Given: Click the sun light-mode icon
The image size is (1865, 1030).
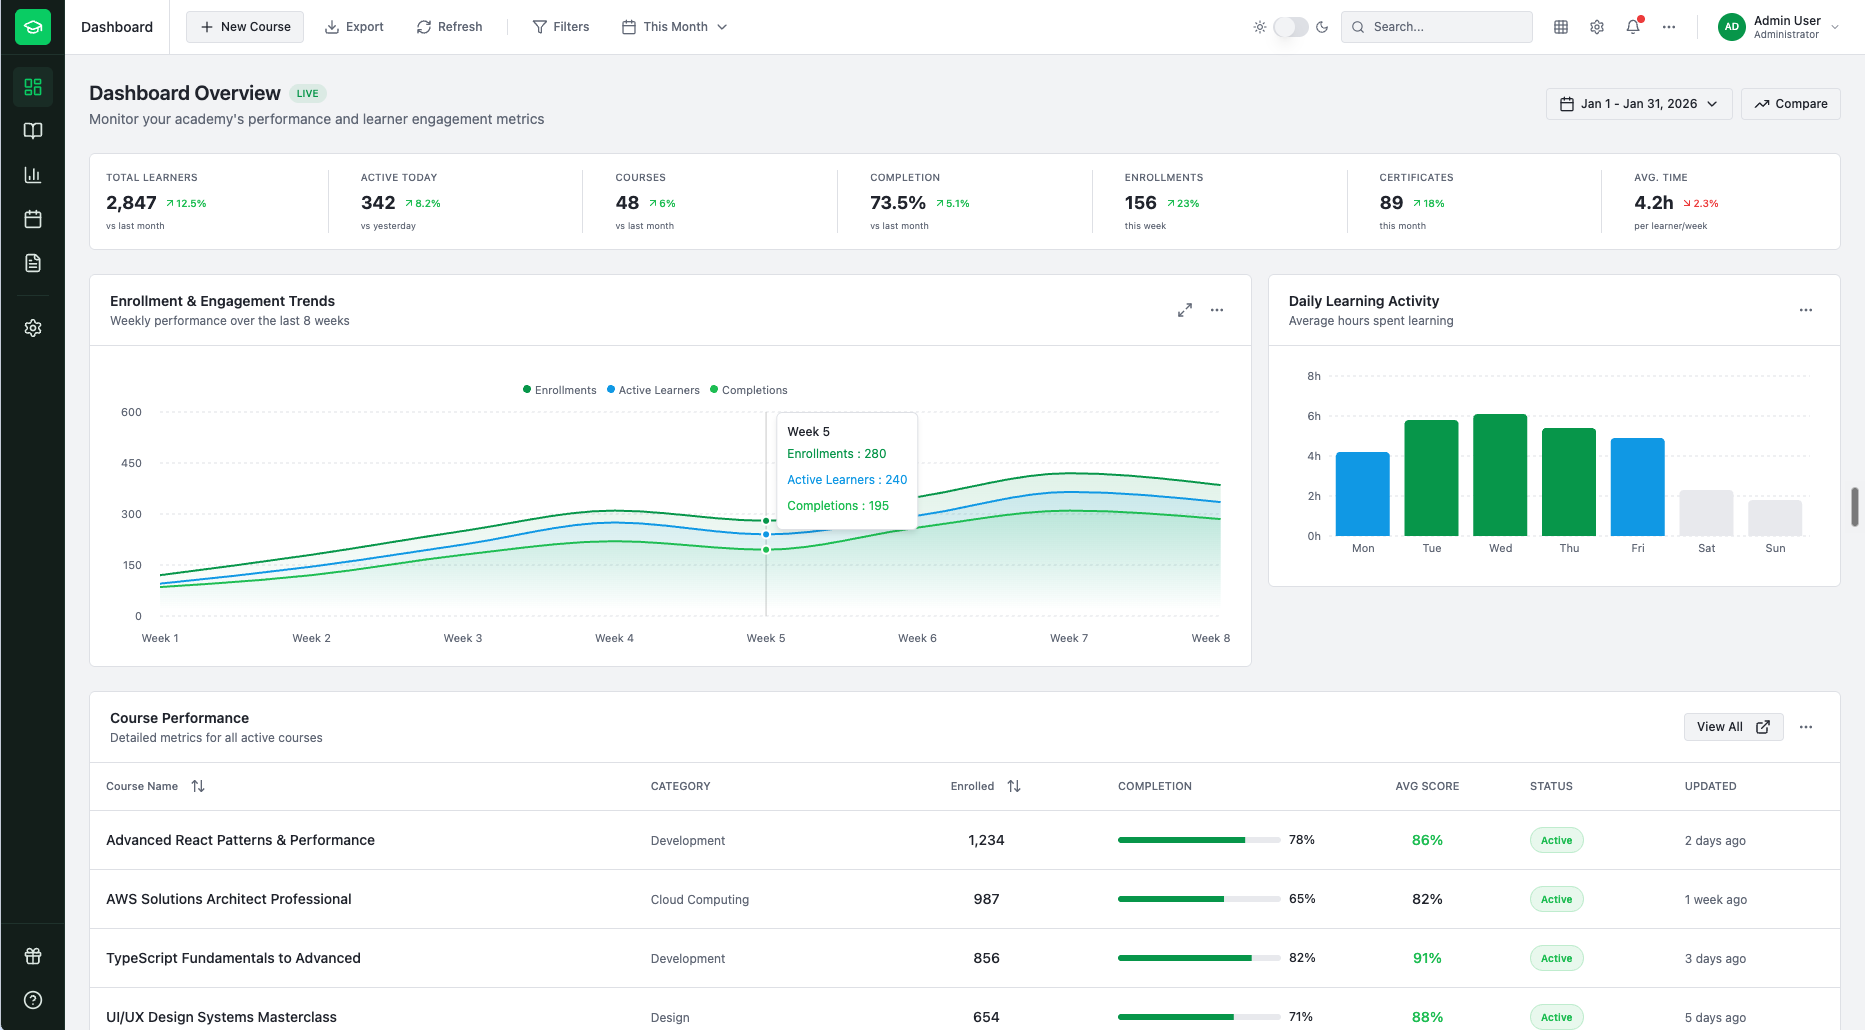Looking at the screenshot, I should 1260,27.
